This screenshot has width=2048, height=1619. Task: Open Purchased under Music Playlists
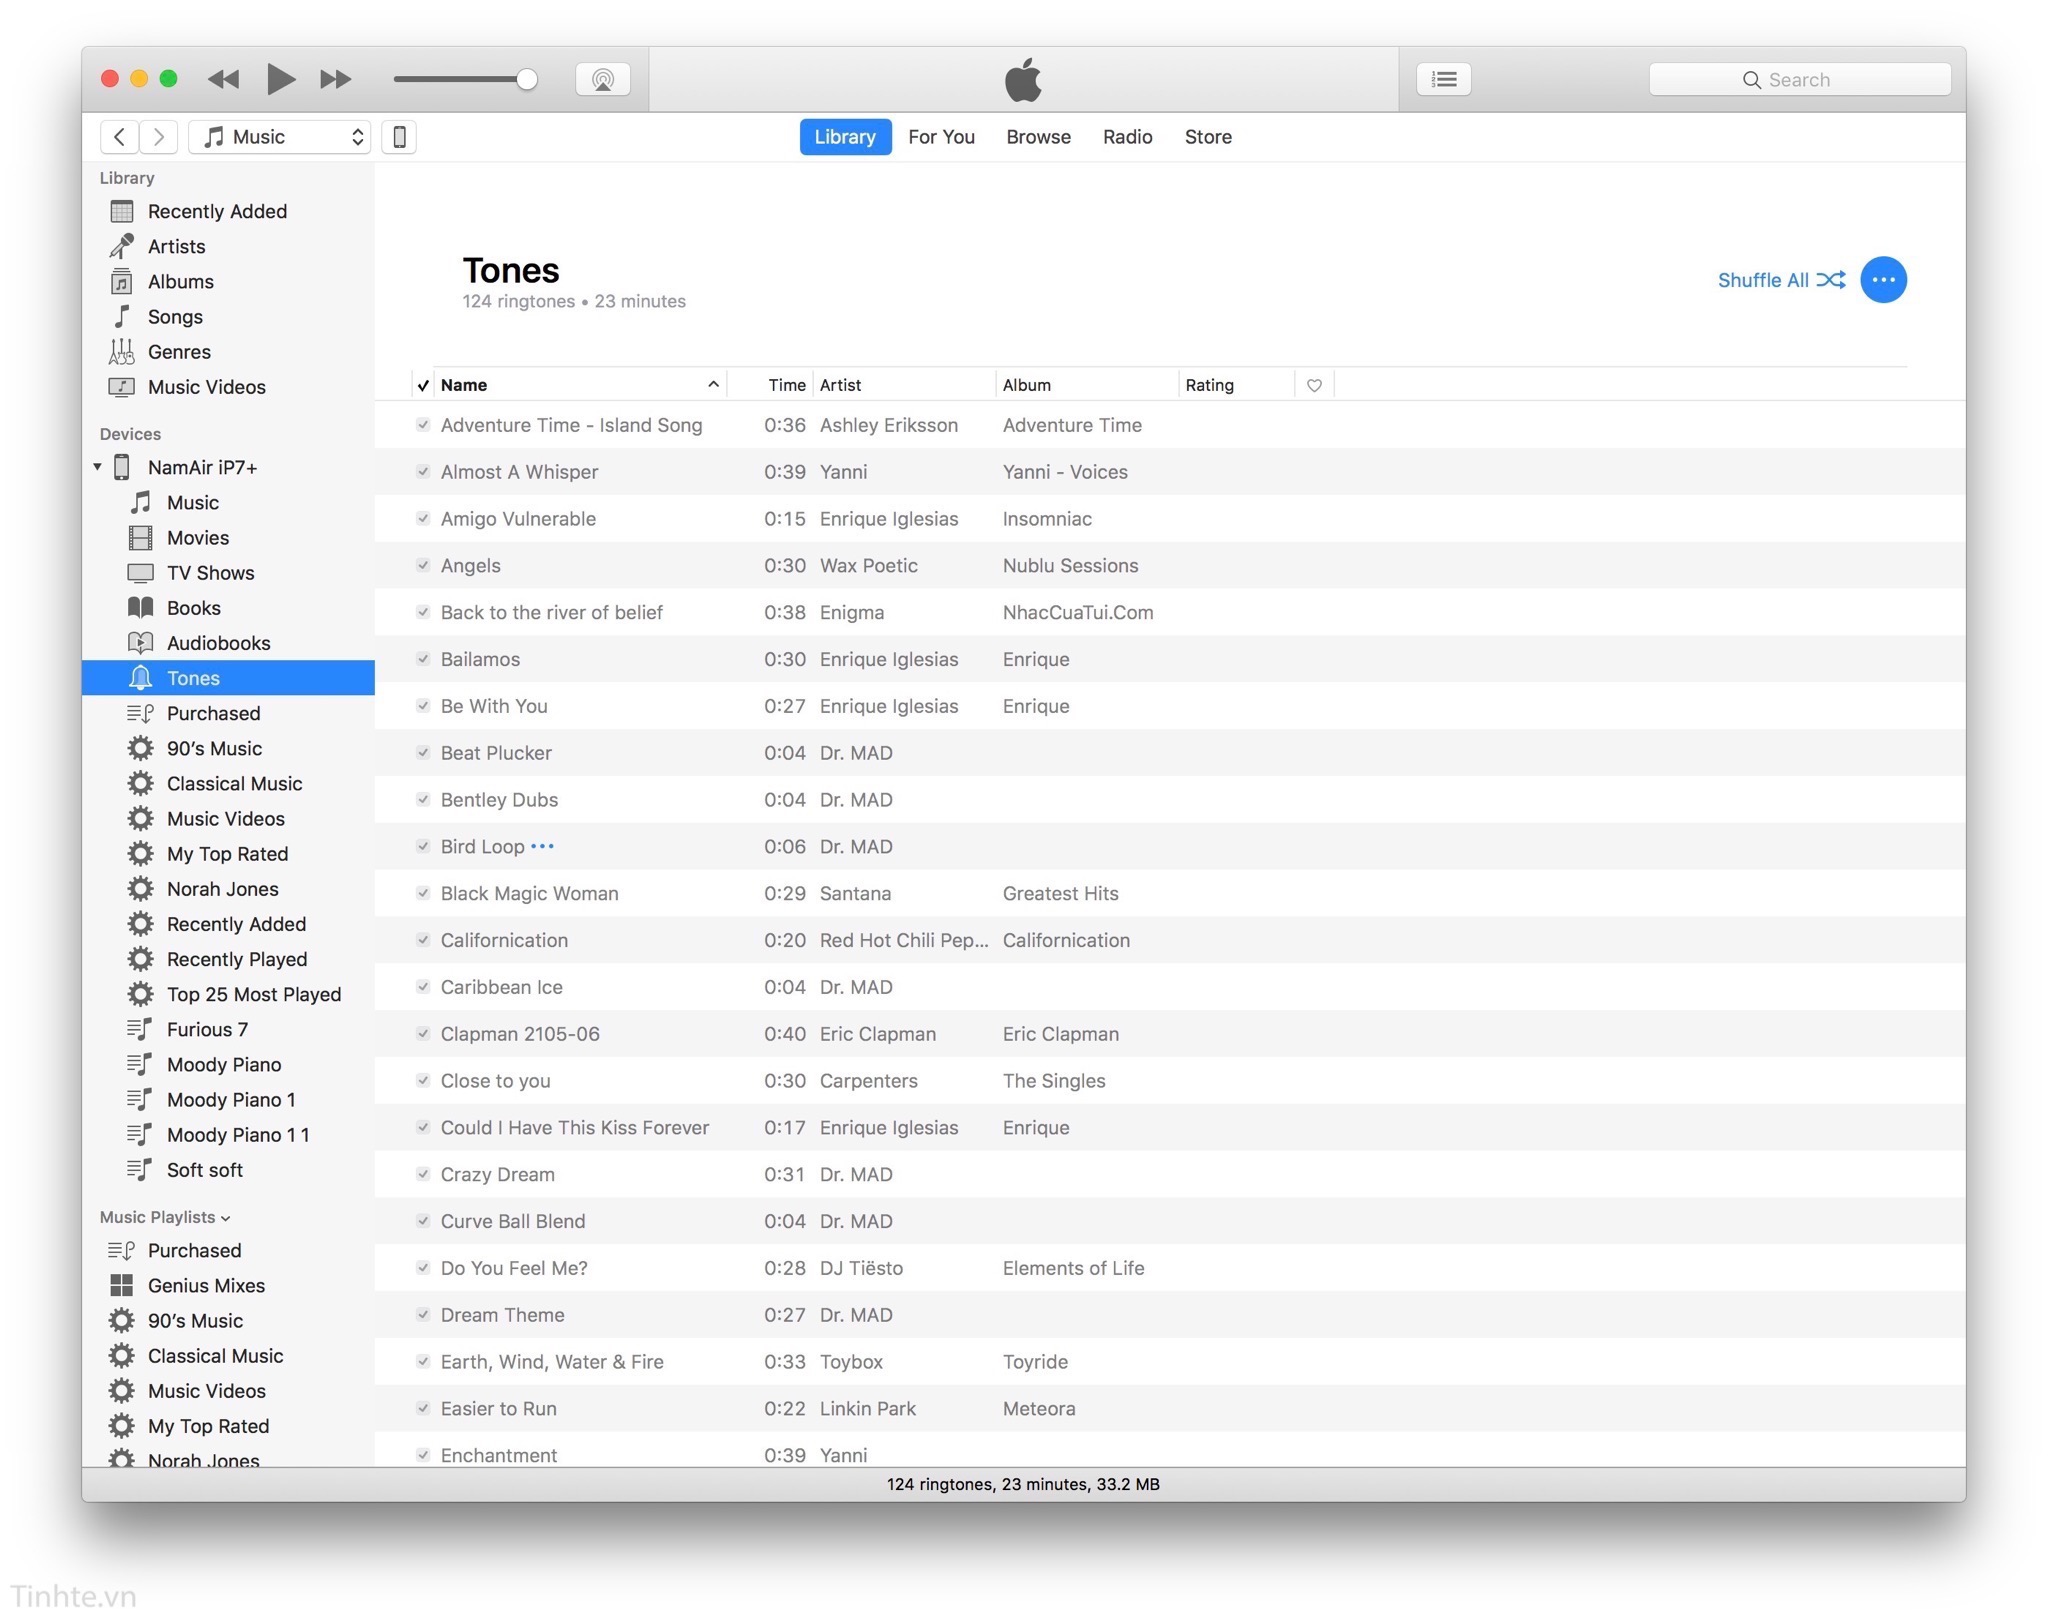point(194,1250)
